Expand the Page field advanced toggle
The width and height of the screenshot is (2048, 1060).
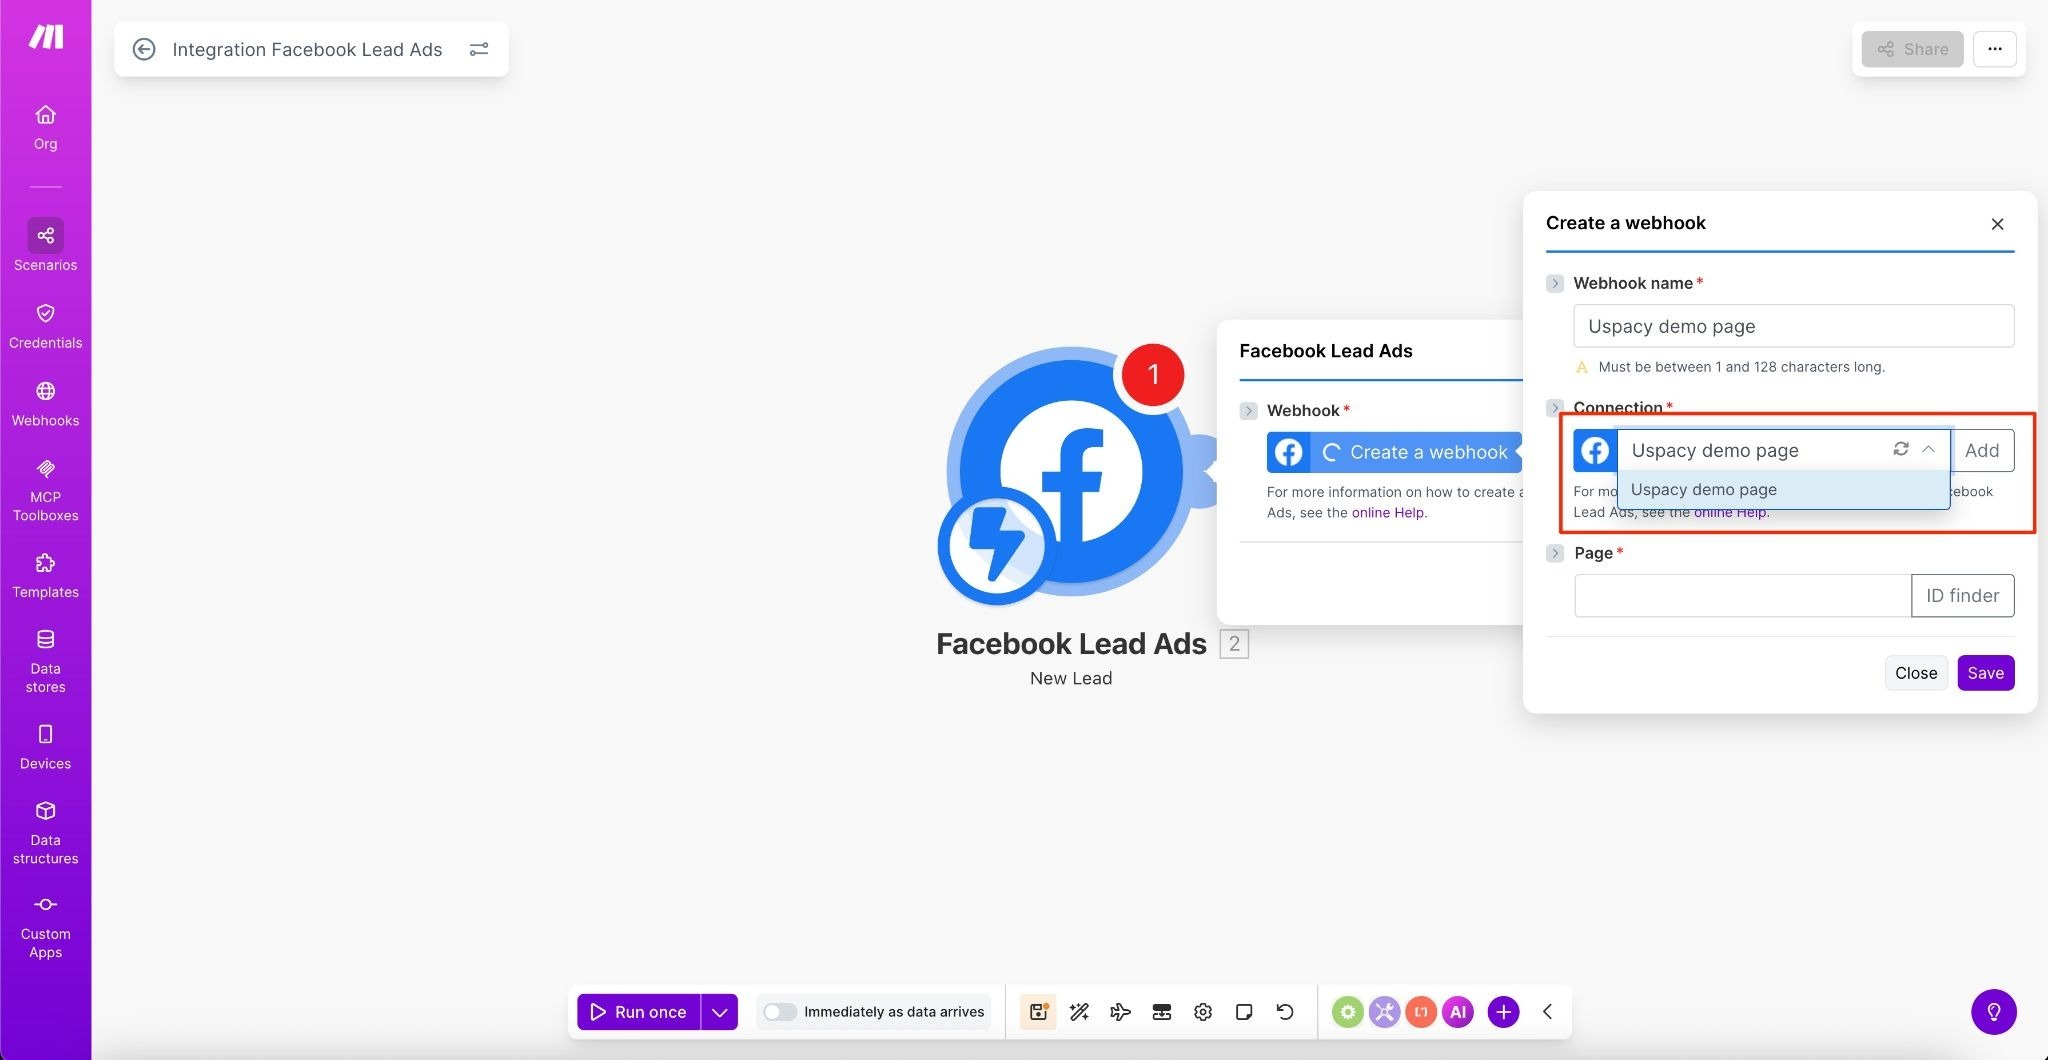pos(1555,553)
